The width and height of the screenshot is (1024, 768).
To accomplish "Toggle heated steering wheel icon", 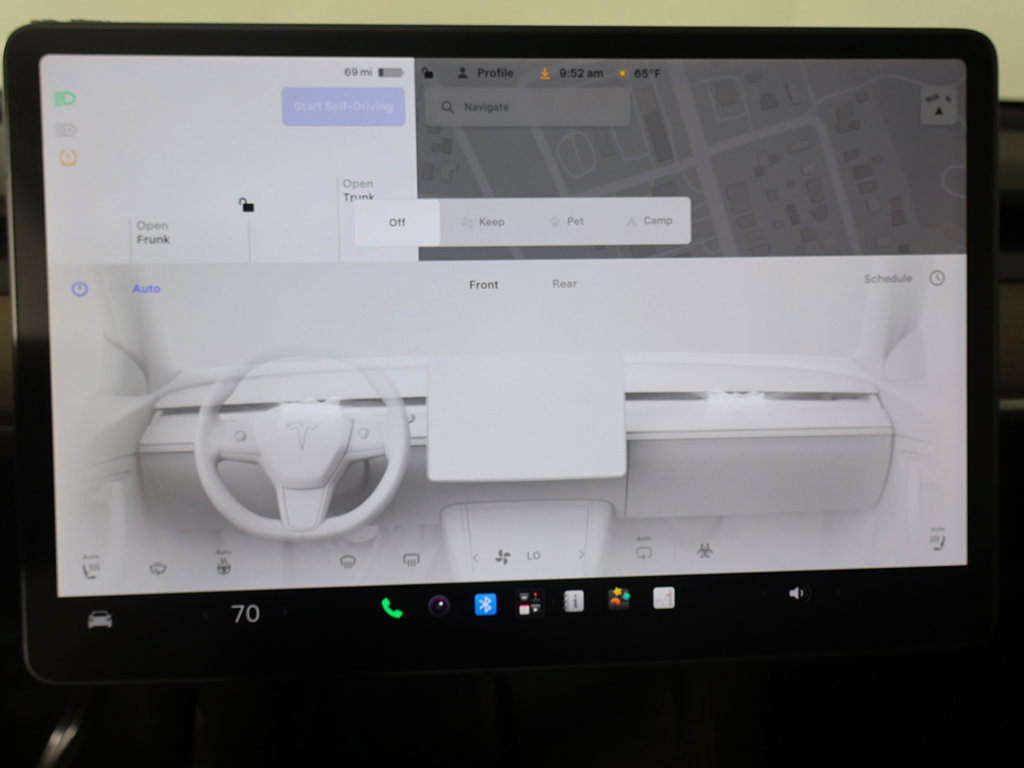I will [223, 563].
